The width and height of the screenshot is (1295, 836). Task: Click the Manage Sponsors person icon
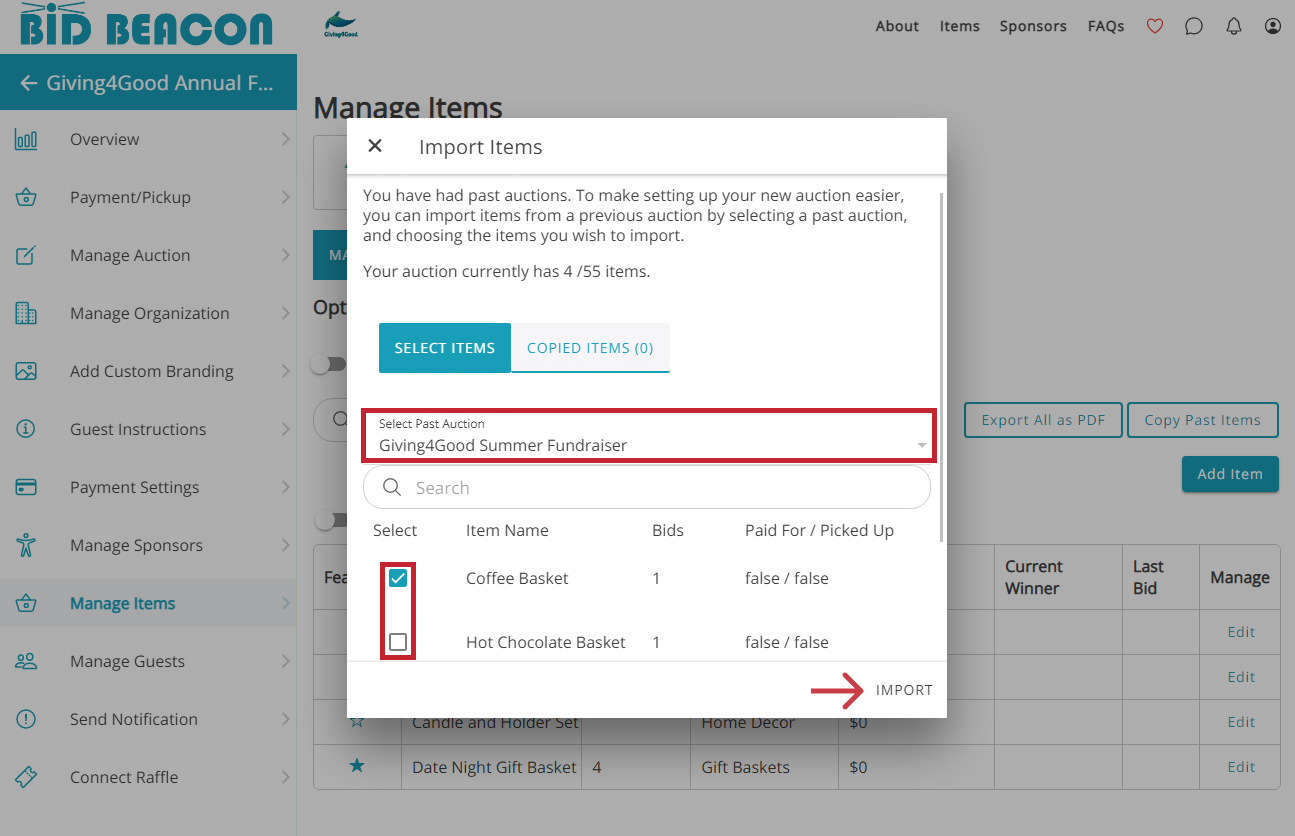(26, 545)
